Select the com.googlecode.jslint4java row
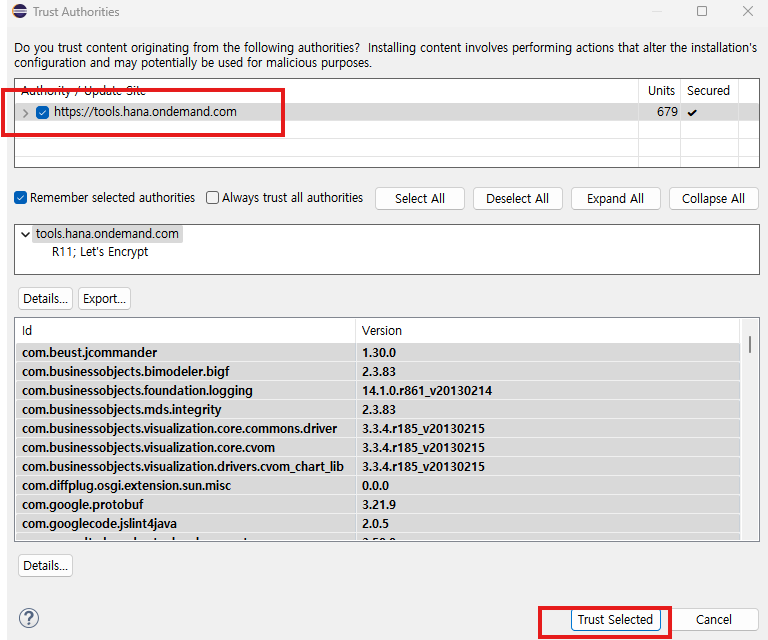 tap(378, 523)
